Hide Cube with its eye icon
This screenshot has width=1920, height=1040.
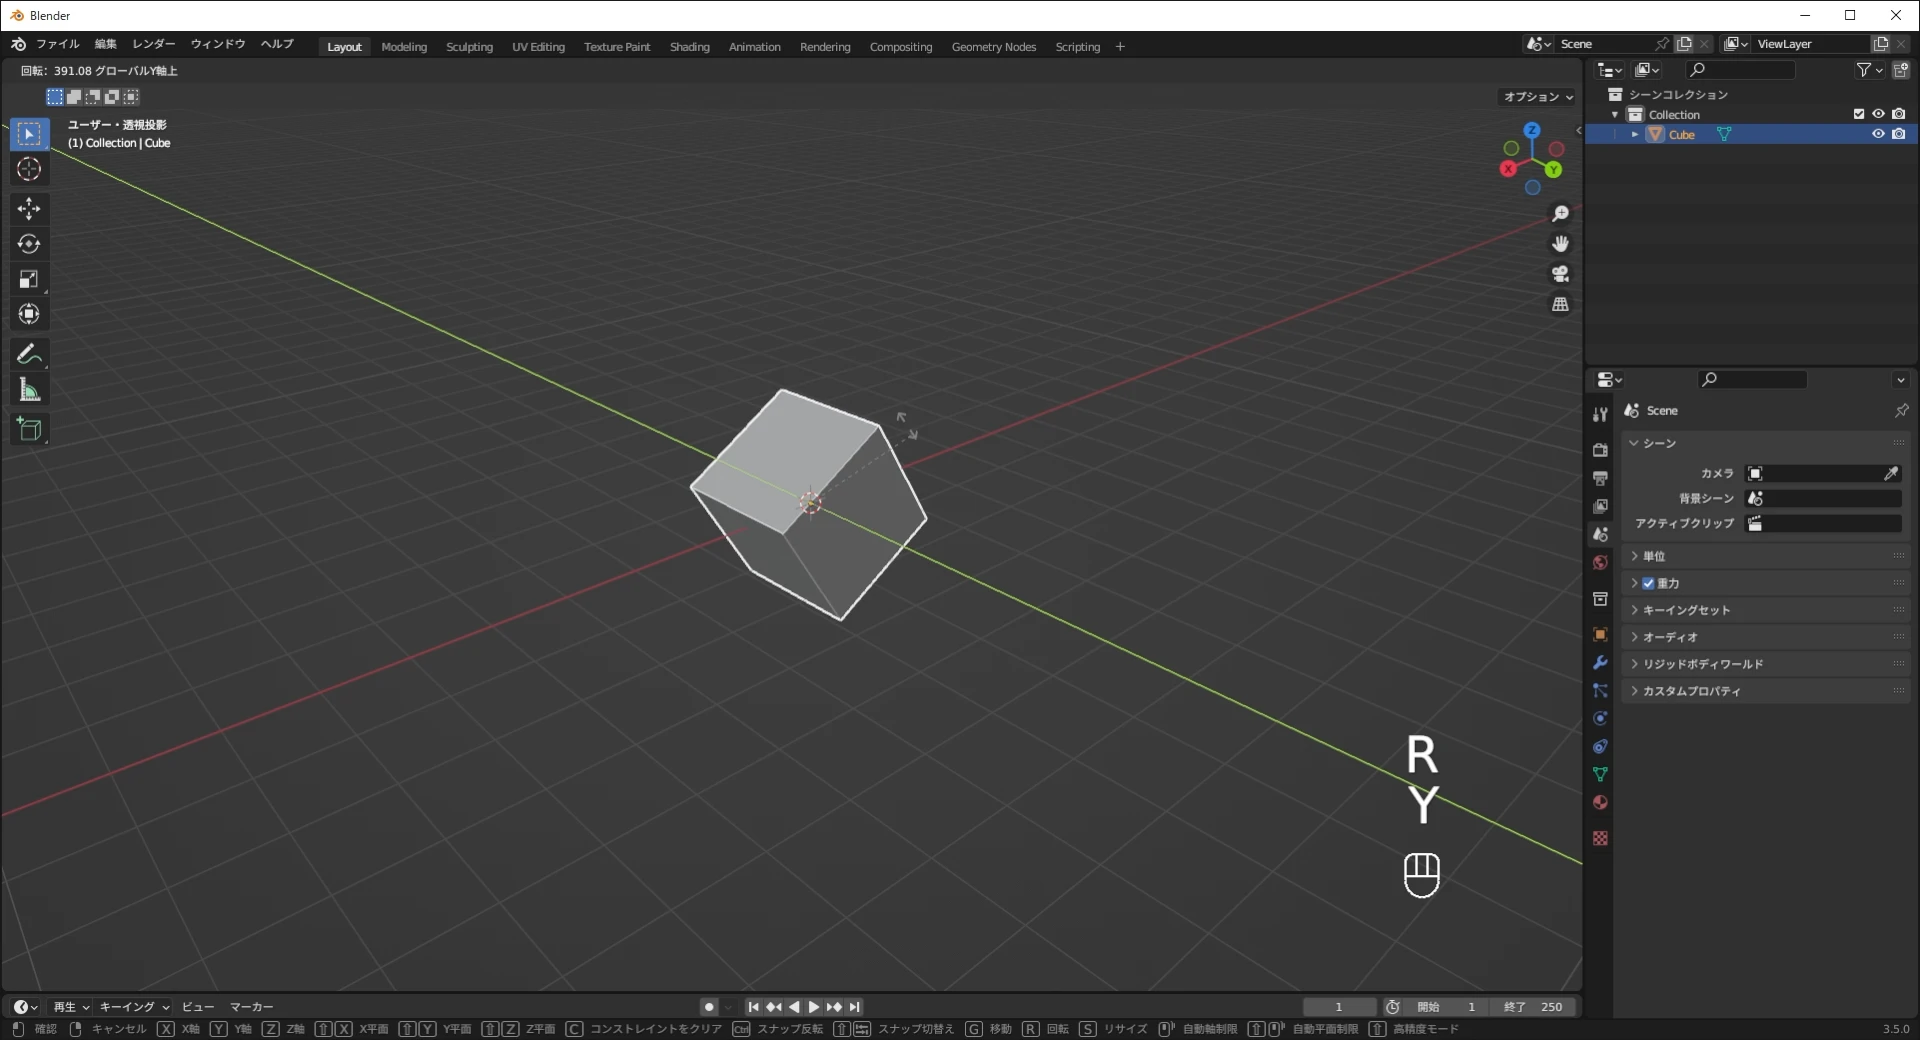(1878, 134)
